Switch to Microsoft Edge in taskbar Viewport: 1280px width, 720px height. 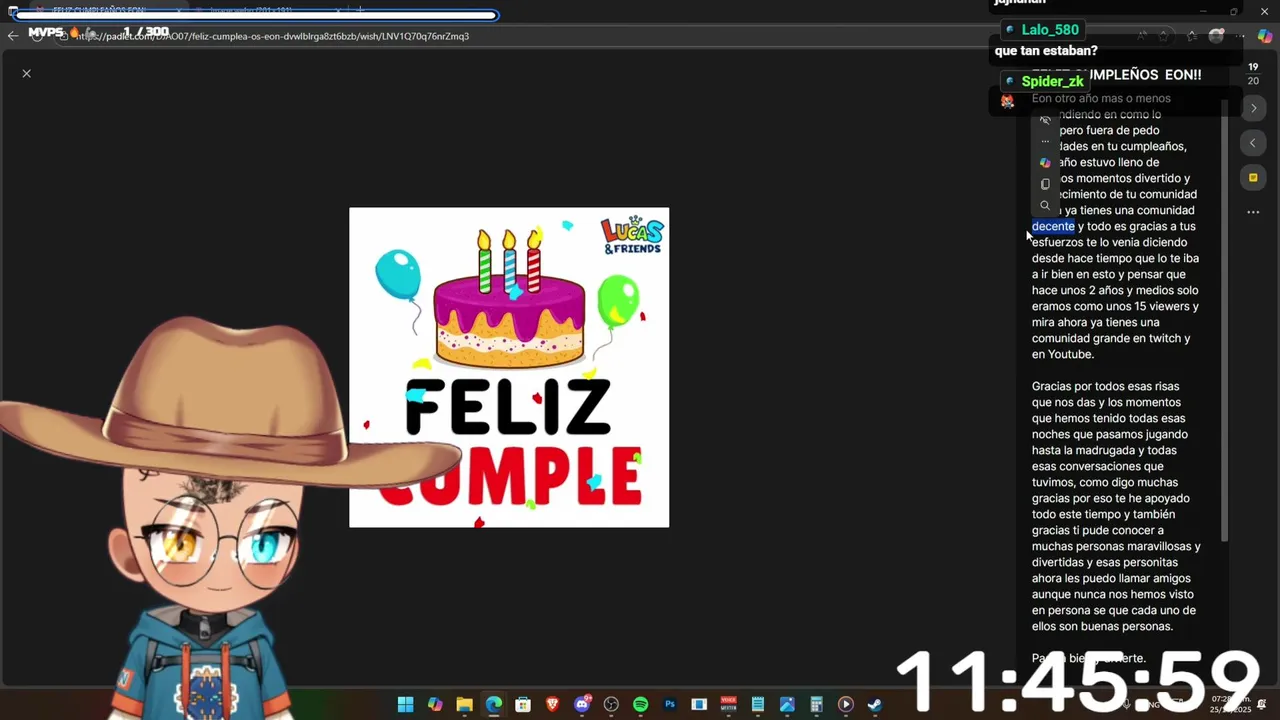[494, 704]
